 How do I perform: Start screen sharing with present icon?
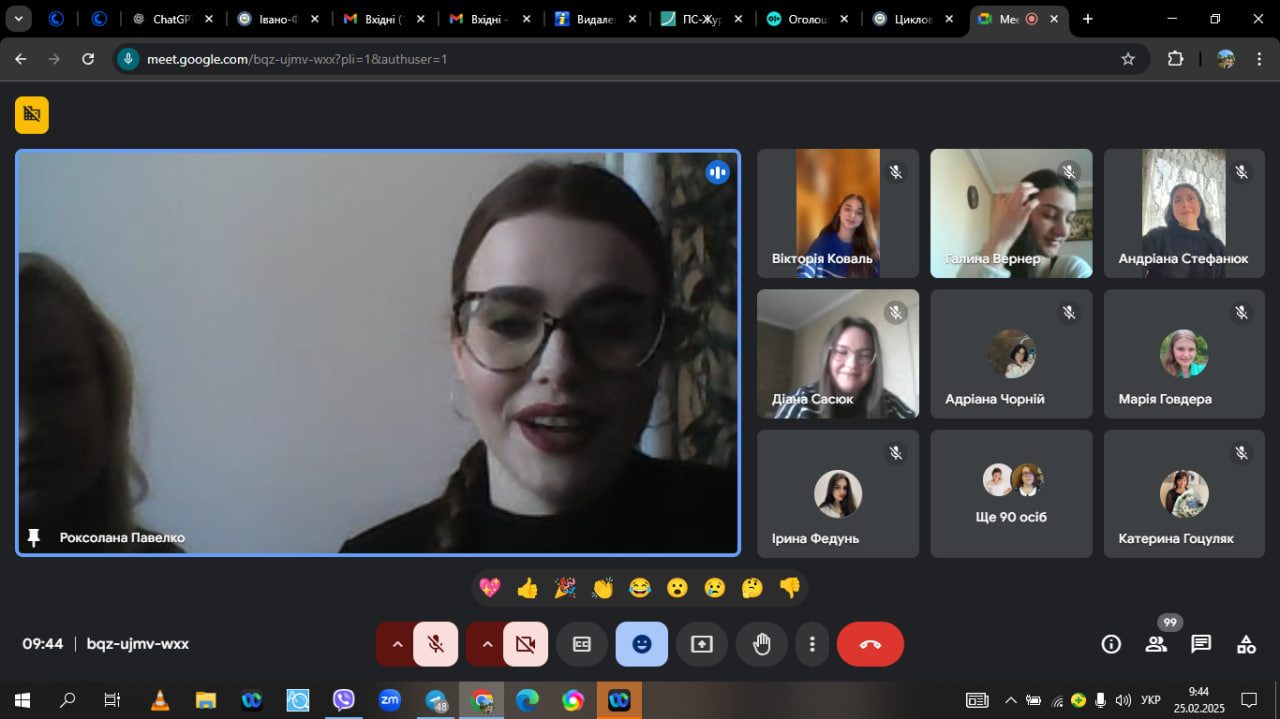pyautogui.click(x=702, y=644)
